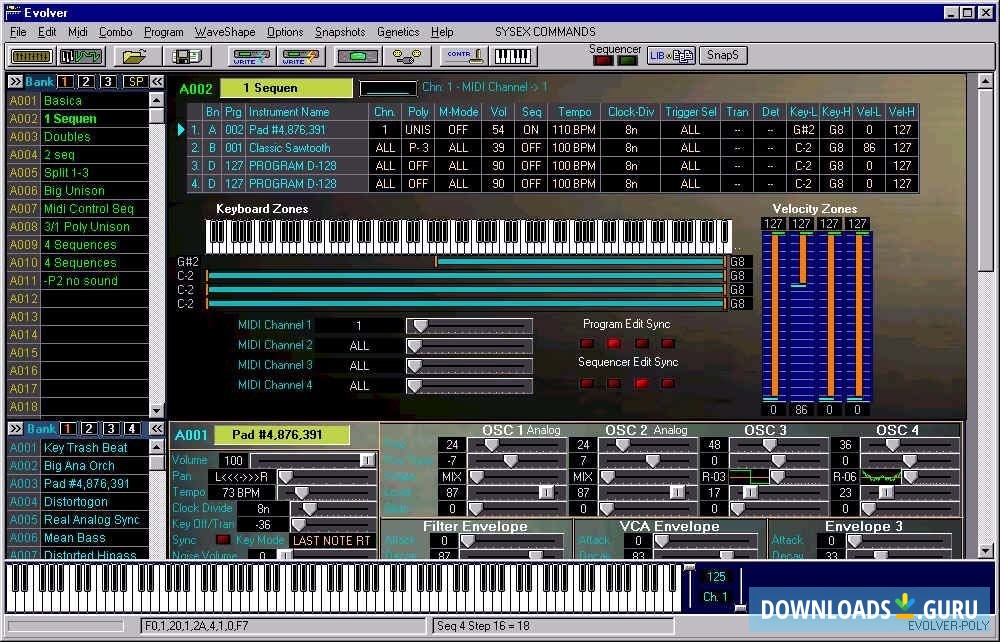Click the open folder toolbar icon
1000x642 pixels.
pos(135,56)
